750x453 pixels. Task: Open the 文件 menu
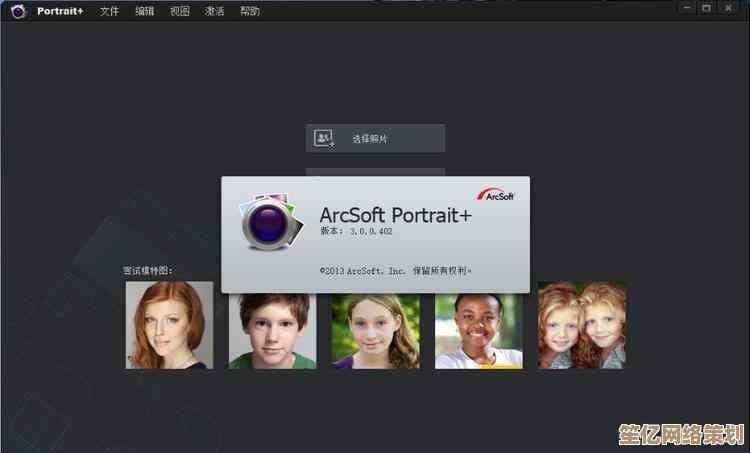click(x=109, y=12)
